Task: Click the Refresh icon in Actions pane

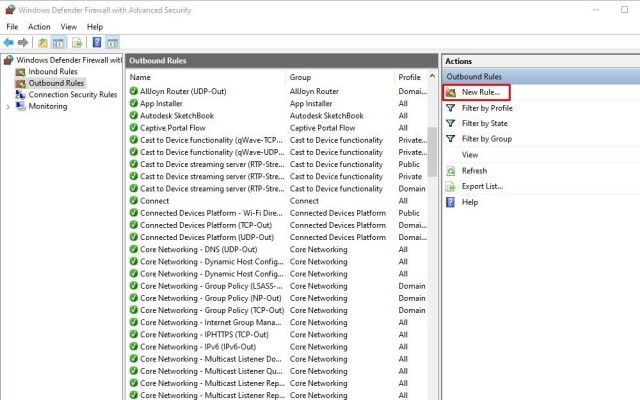Action: 451,171
